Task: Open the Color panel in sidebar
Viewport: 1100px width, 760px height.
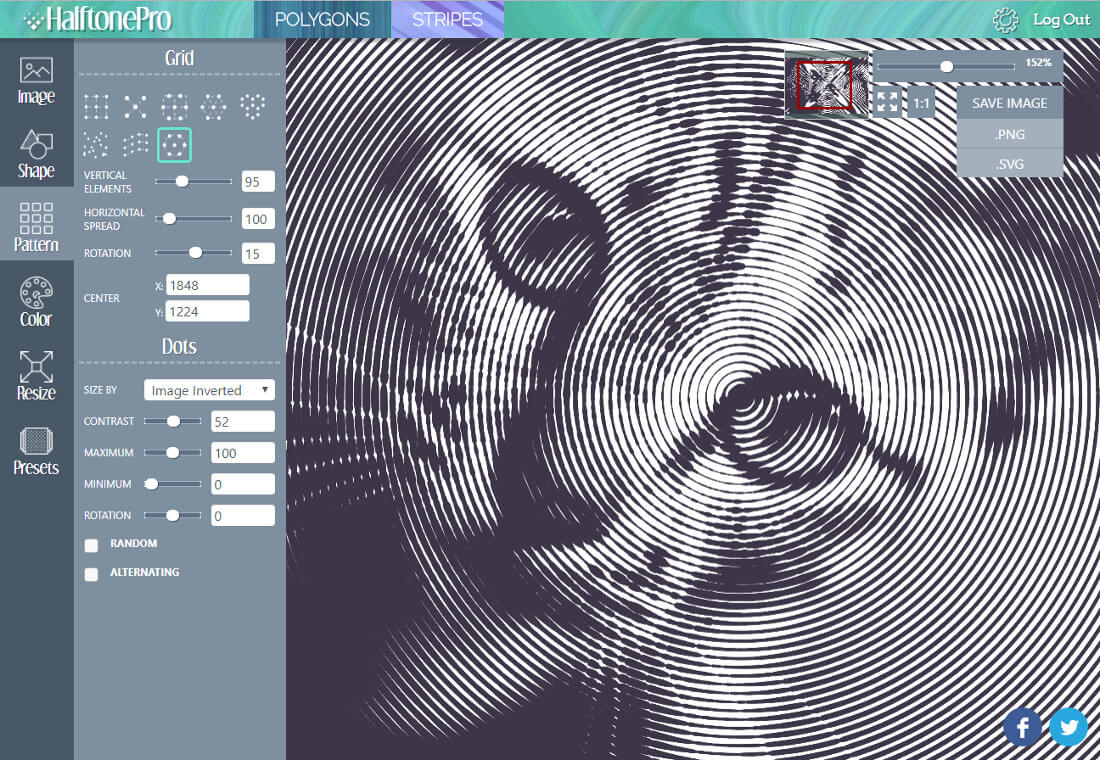Action: (x=36, y=302)
